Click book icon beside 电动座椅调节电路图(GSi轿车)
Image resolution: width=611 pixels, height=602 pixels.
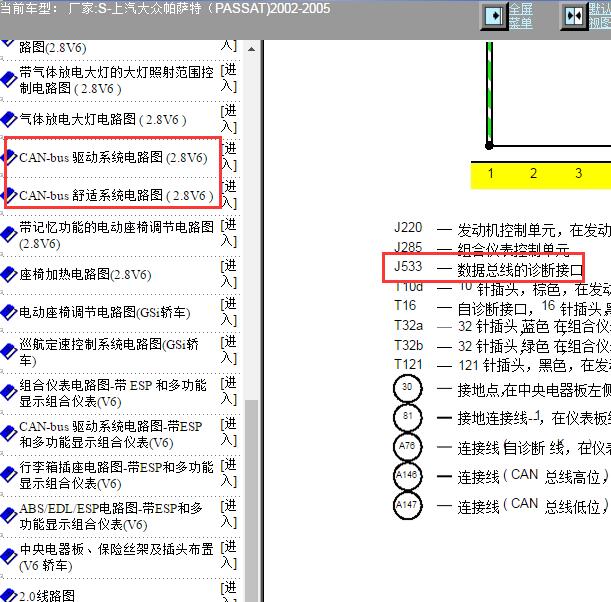point(8,312)
